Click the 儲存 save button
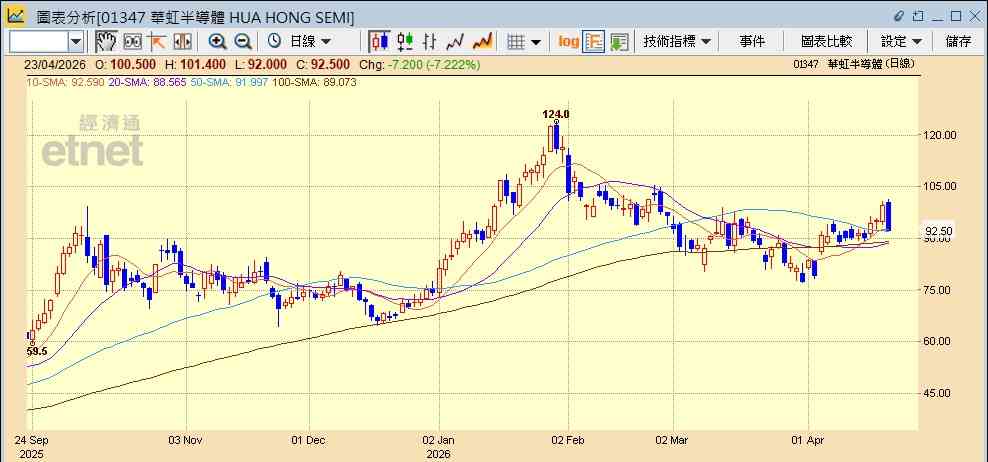 [x=958, y=42]
